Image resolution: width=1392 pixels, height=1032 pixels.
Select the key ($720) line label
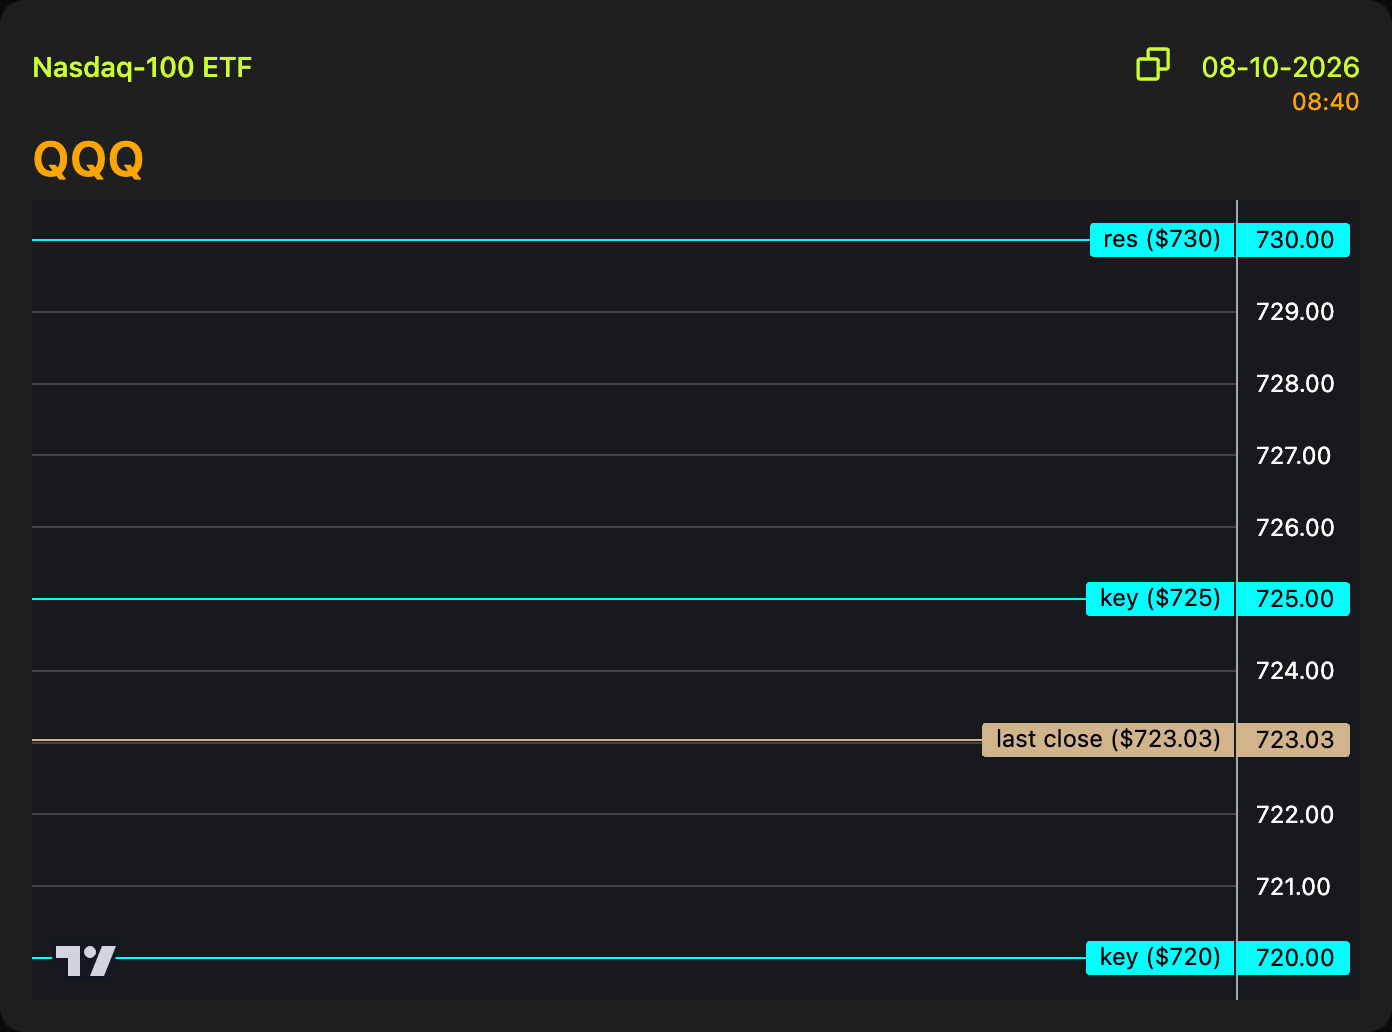point(1160,958)
